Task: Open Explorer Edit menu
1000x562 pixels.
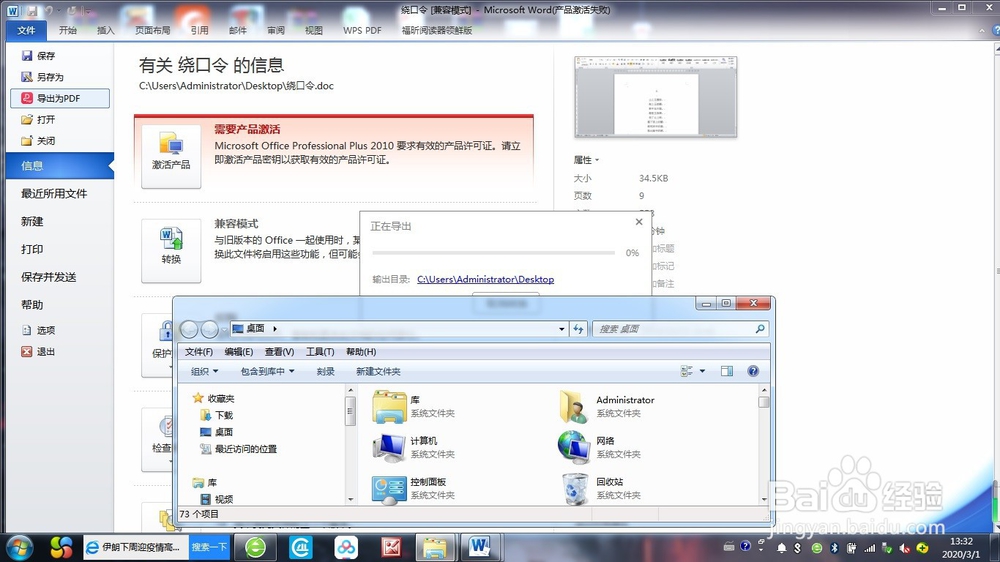Action: point(239,352)
